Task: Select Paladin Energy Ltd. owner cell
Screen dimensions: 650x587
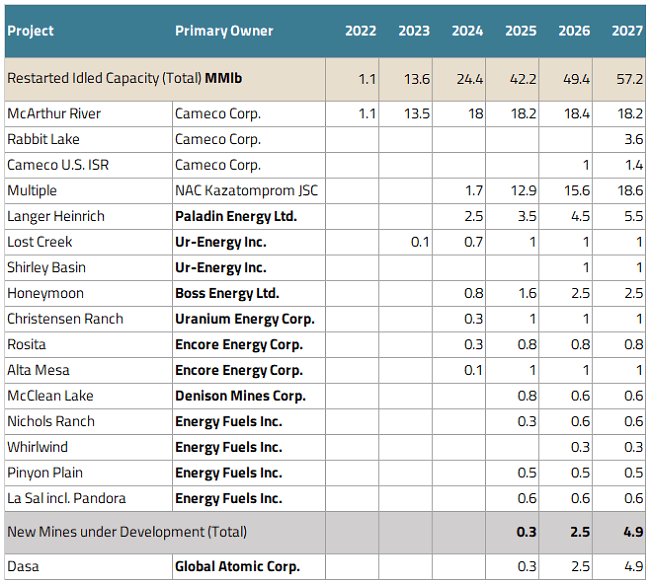Action: (249, 216)
